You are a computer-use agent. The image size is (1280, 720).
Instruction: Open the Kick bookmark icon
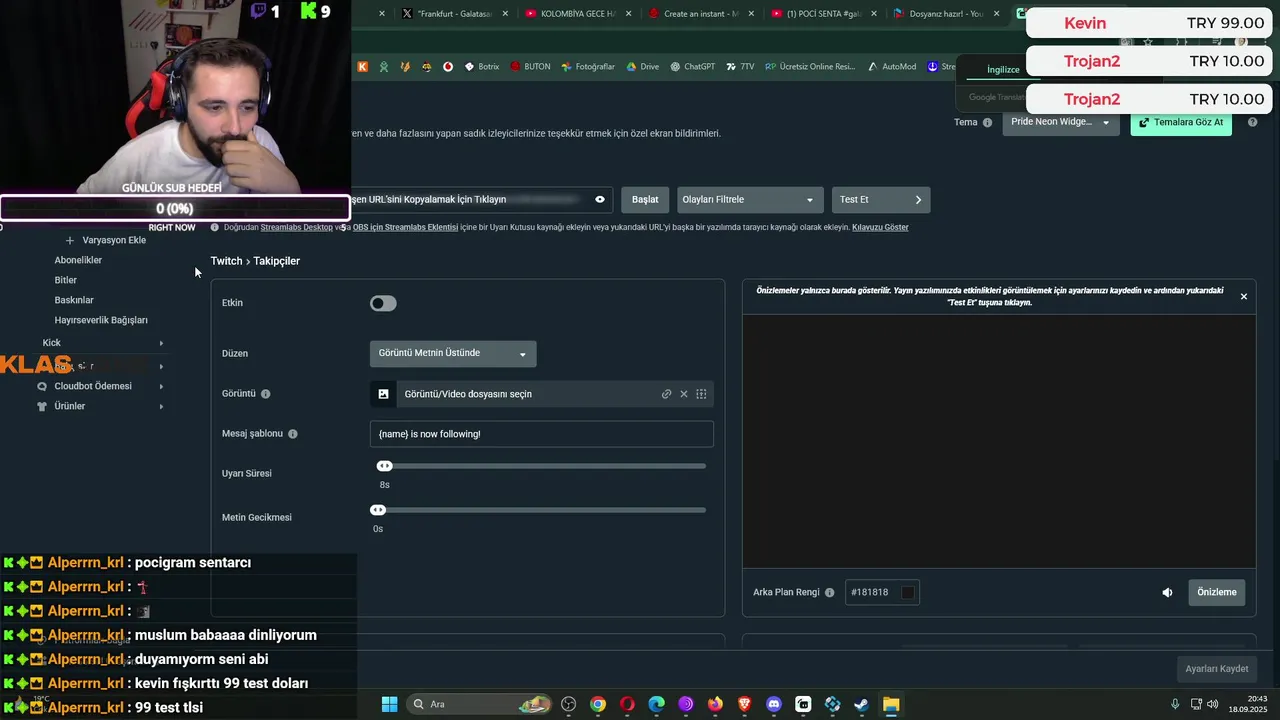point(363,67)
